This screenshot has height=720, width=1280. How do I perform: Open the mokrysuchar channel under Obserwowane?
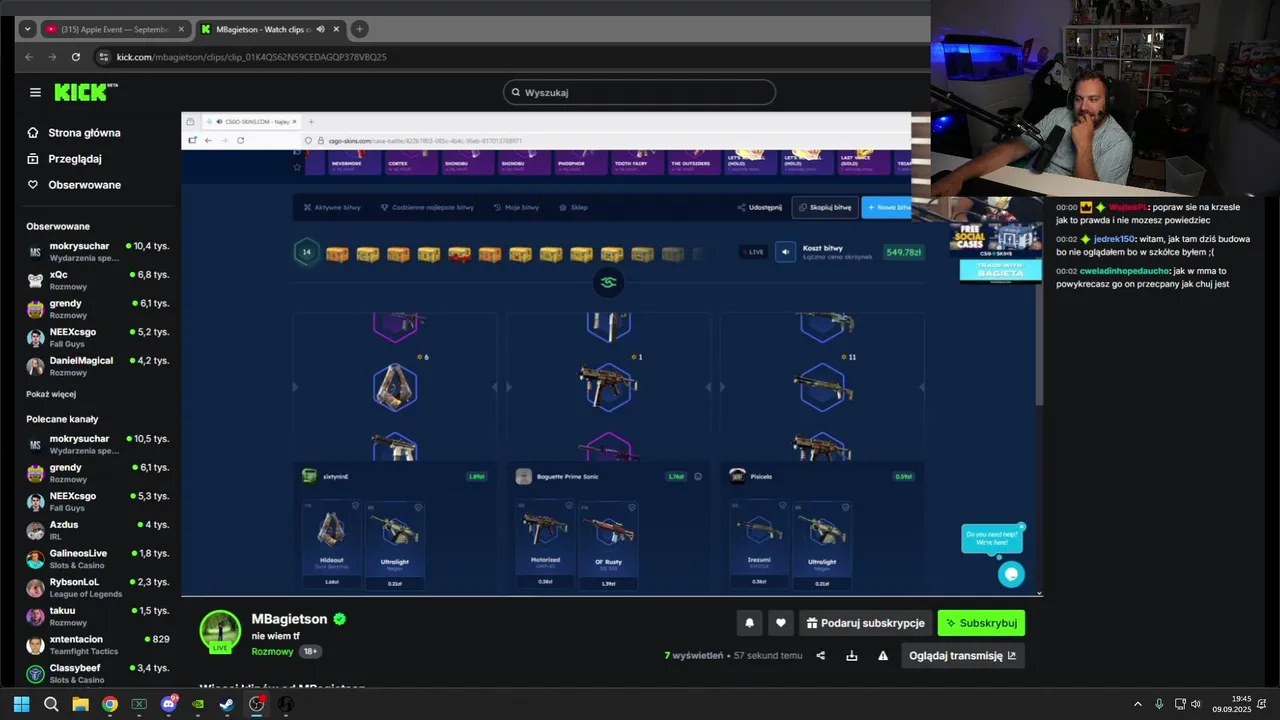tap(97, 251)
